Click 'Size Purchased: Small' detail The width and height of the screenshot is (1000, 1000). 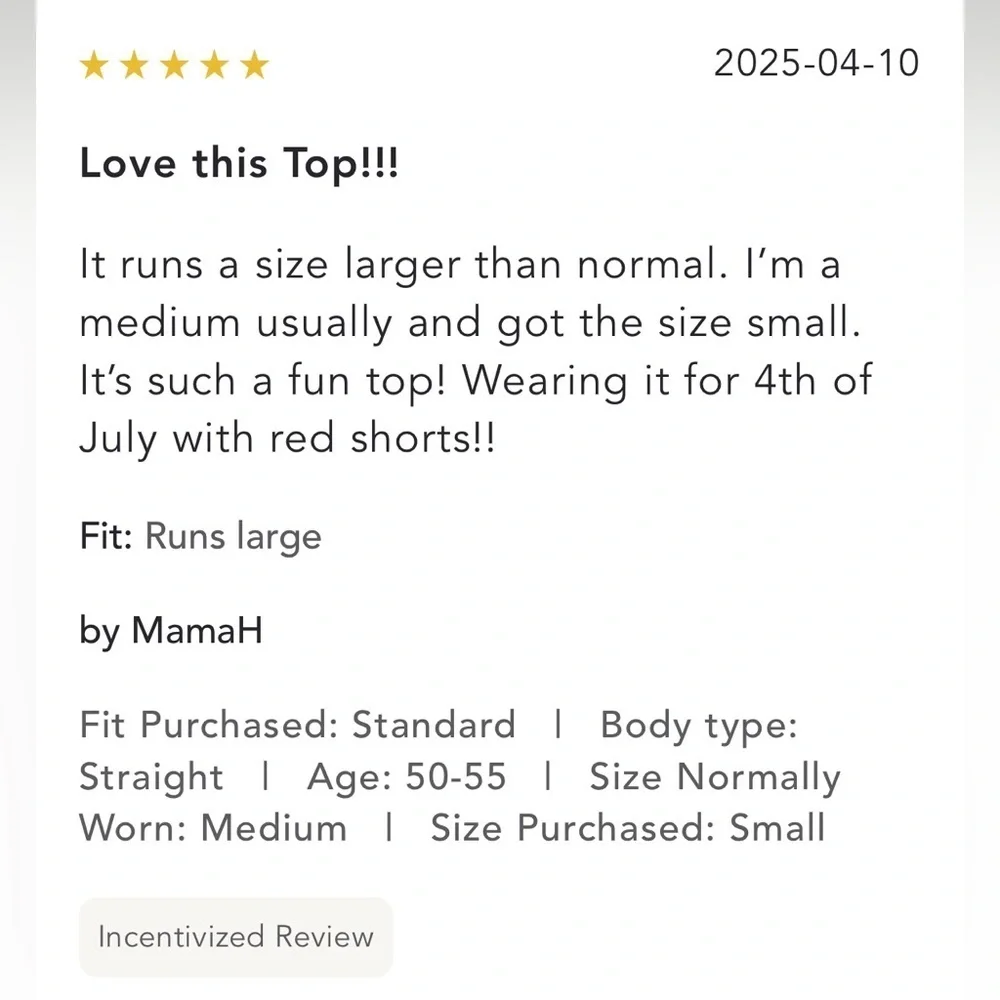click(x=628, y=828)
